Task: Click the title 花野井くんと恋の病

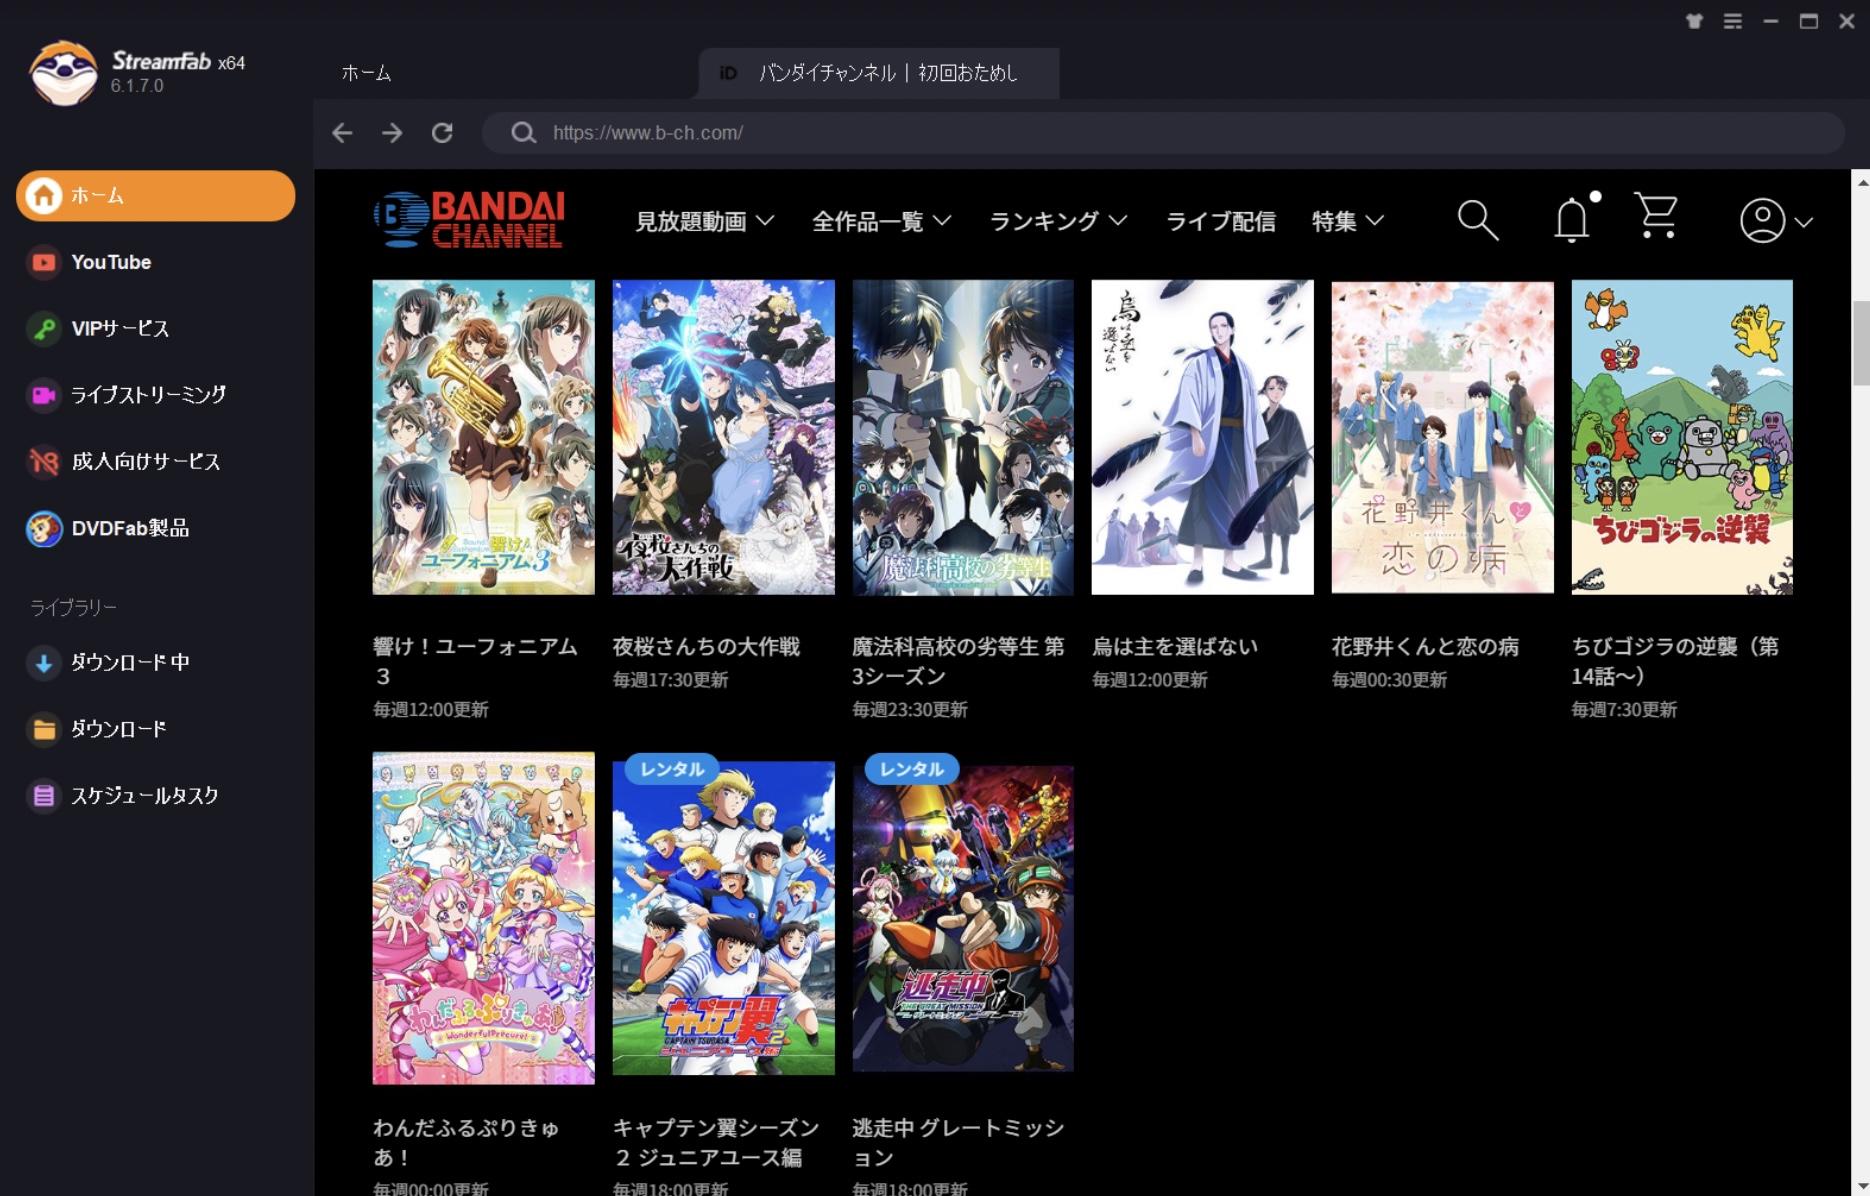Action: tap(1425, 647)
